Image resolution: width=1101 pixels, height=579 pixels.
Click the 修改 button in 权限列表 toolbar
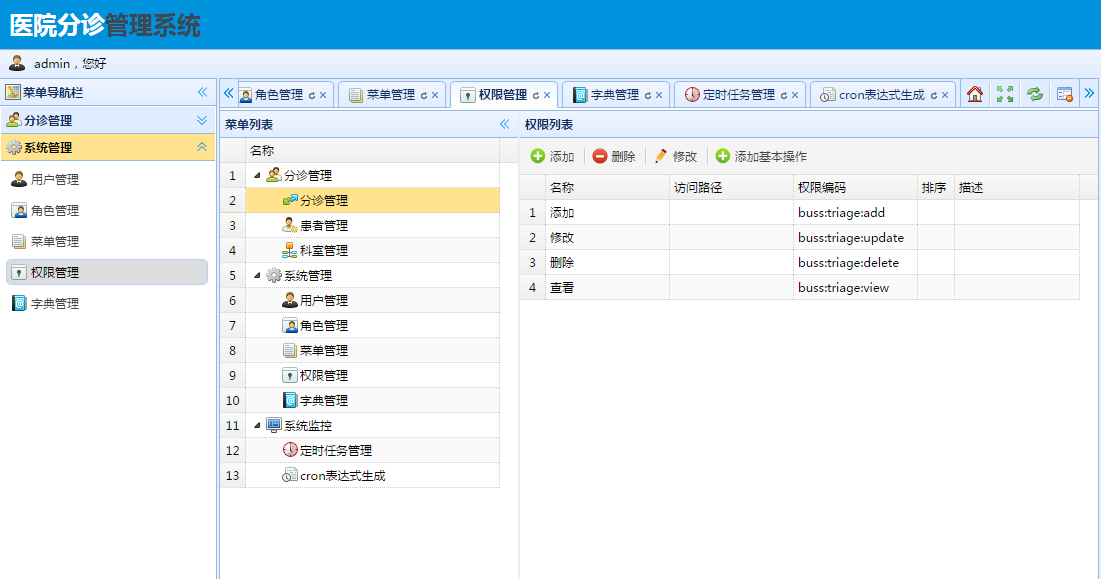675,157
